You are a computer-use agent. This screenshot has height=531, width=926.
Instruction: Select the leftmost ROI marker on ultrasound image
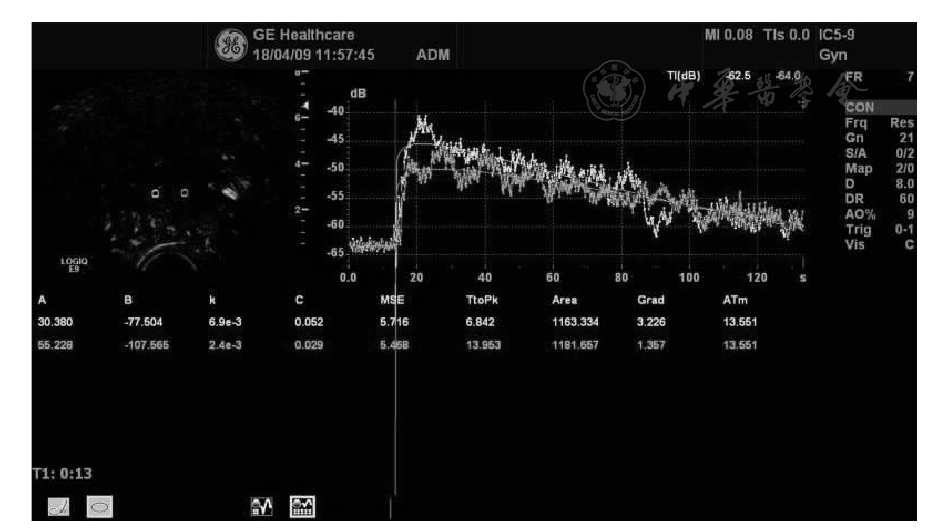[x=155, y=193]
